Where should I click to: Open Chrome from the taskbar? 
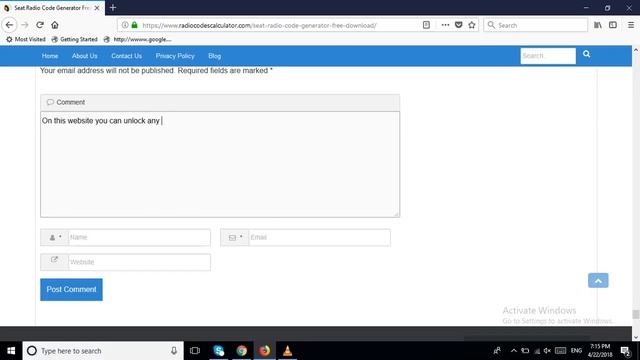[x=242, y=351]
